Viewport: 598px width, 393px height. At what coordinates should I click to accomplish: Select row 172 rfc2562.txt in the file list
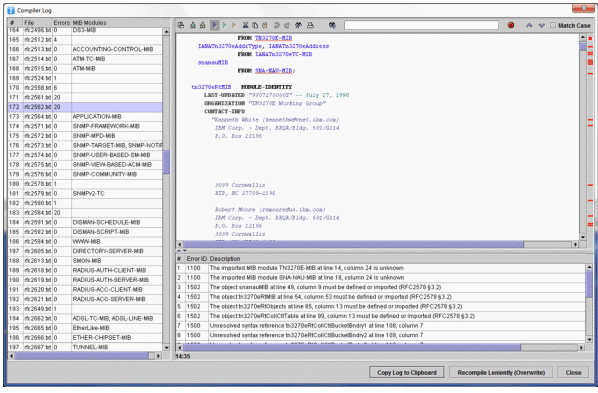pyautogui.click(x=85, y=107)
